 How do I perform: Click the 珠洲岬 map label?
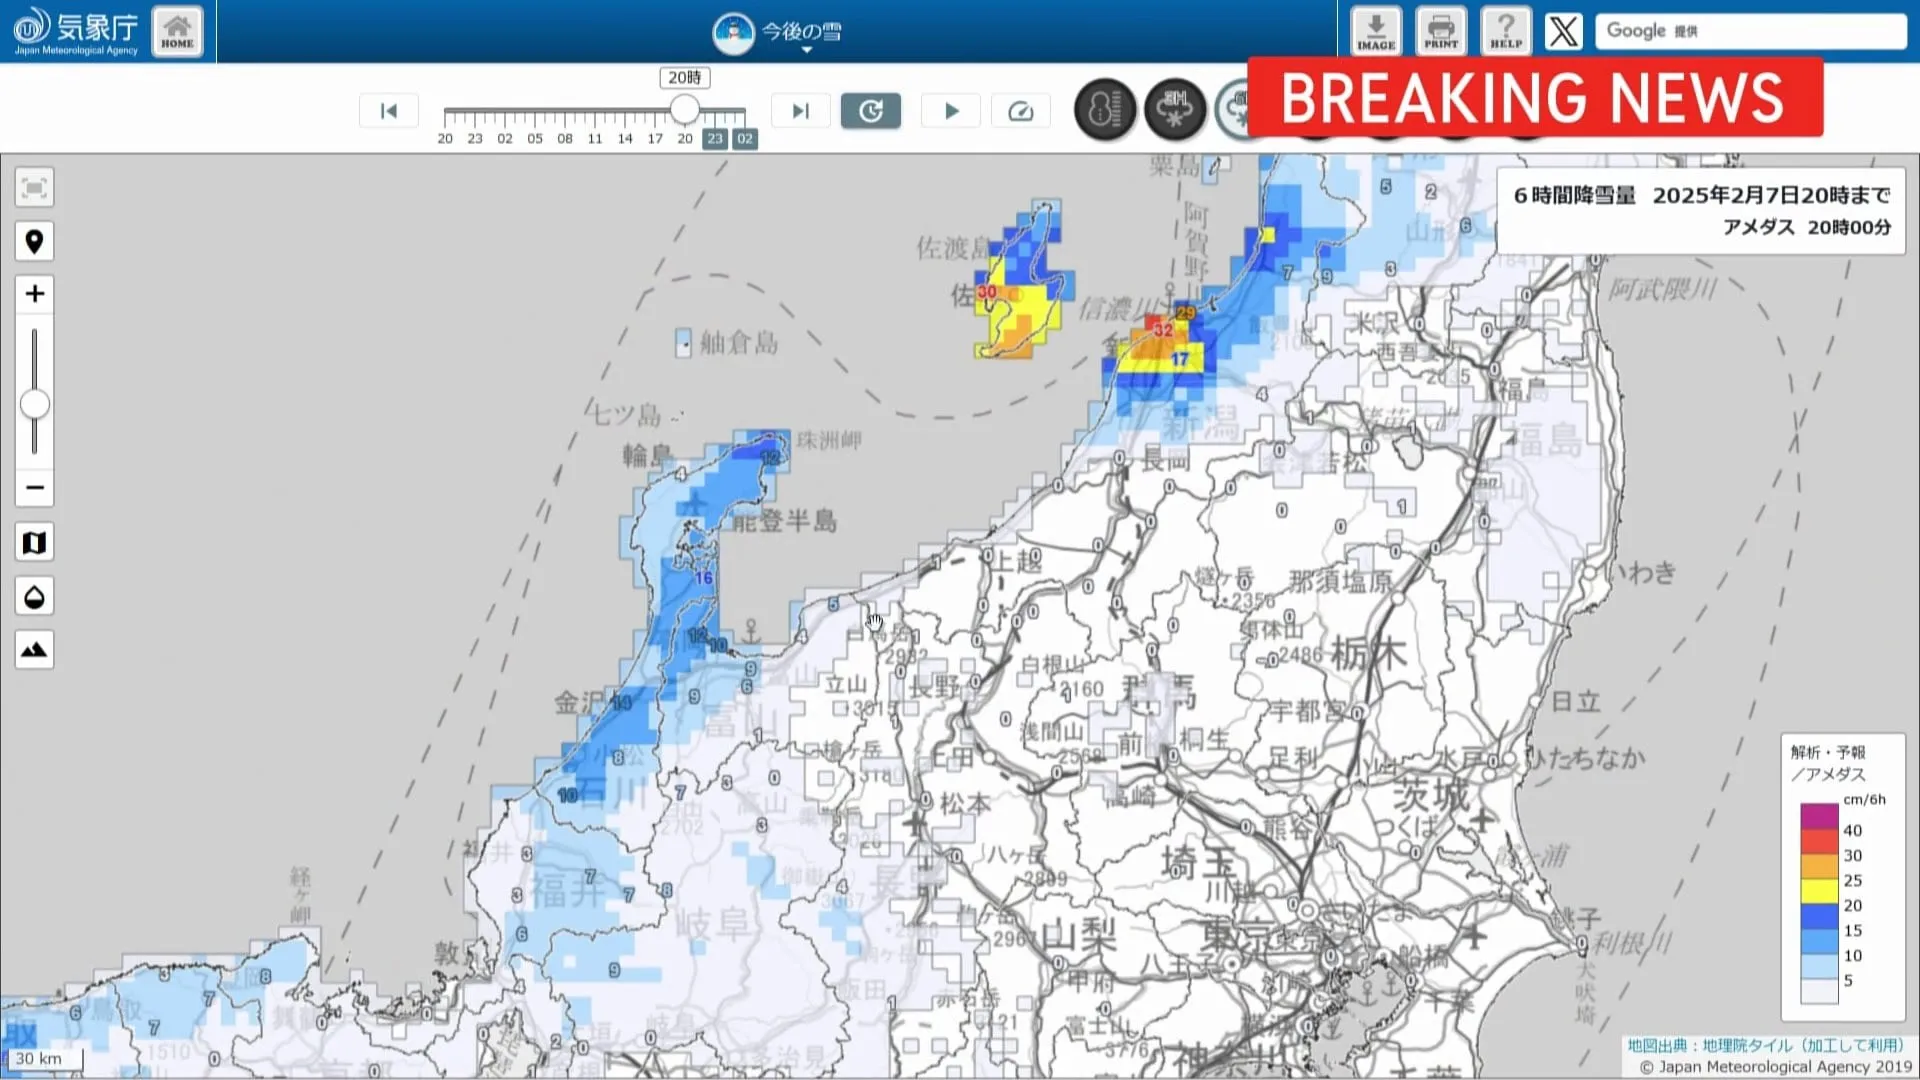coord(829,440)
